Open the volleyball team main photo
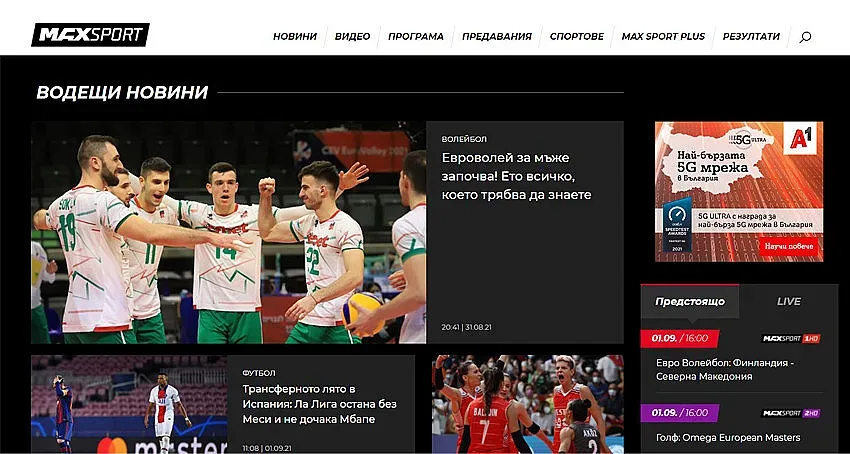850x454 pixels. coord(228,233)
